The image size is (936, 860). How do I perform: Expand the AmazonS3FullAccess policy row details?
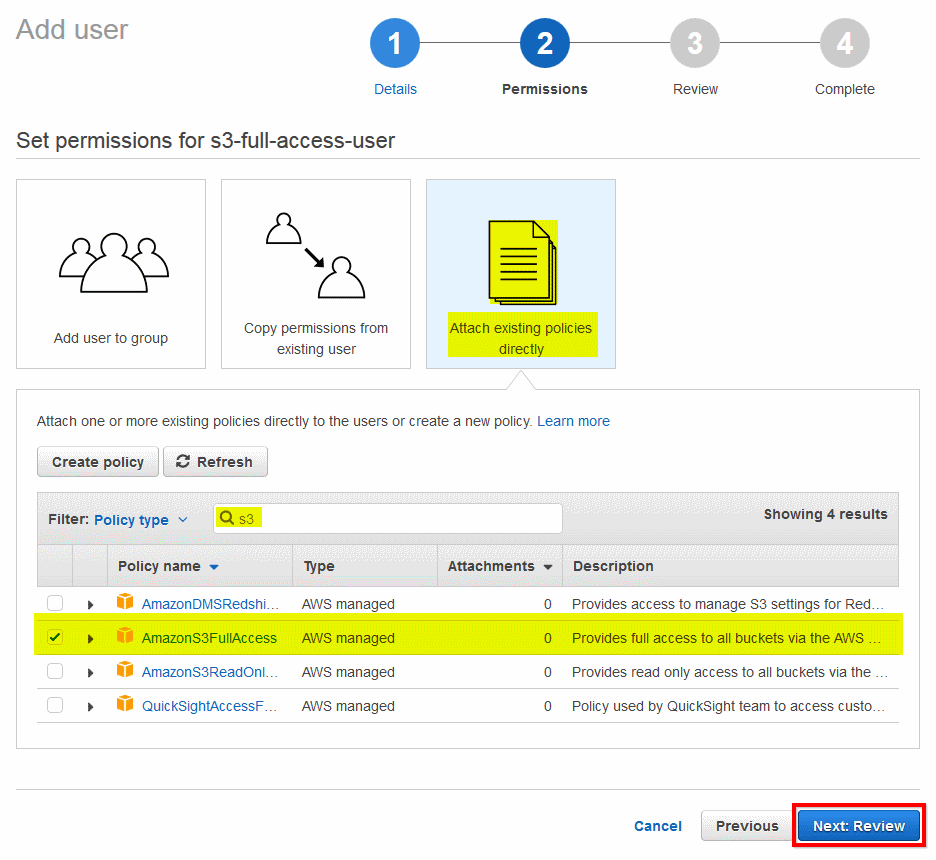point(90,639)
